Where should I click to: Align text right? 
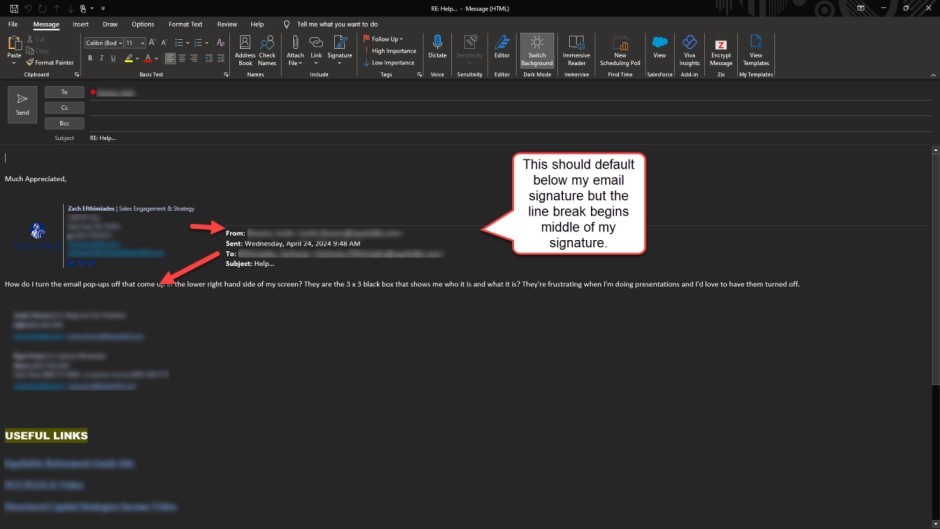194,58
